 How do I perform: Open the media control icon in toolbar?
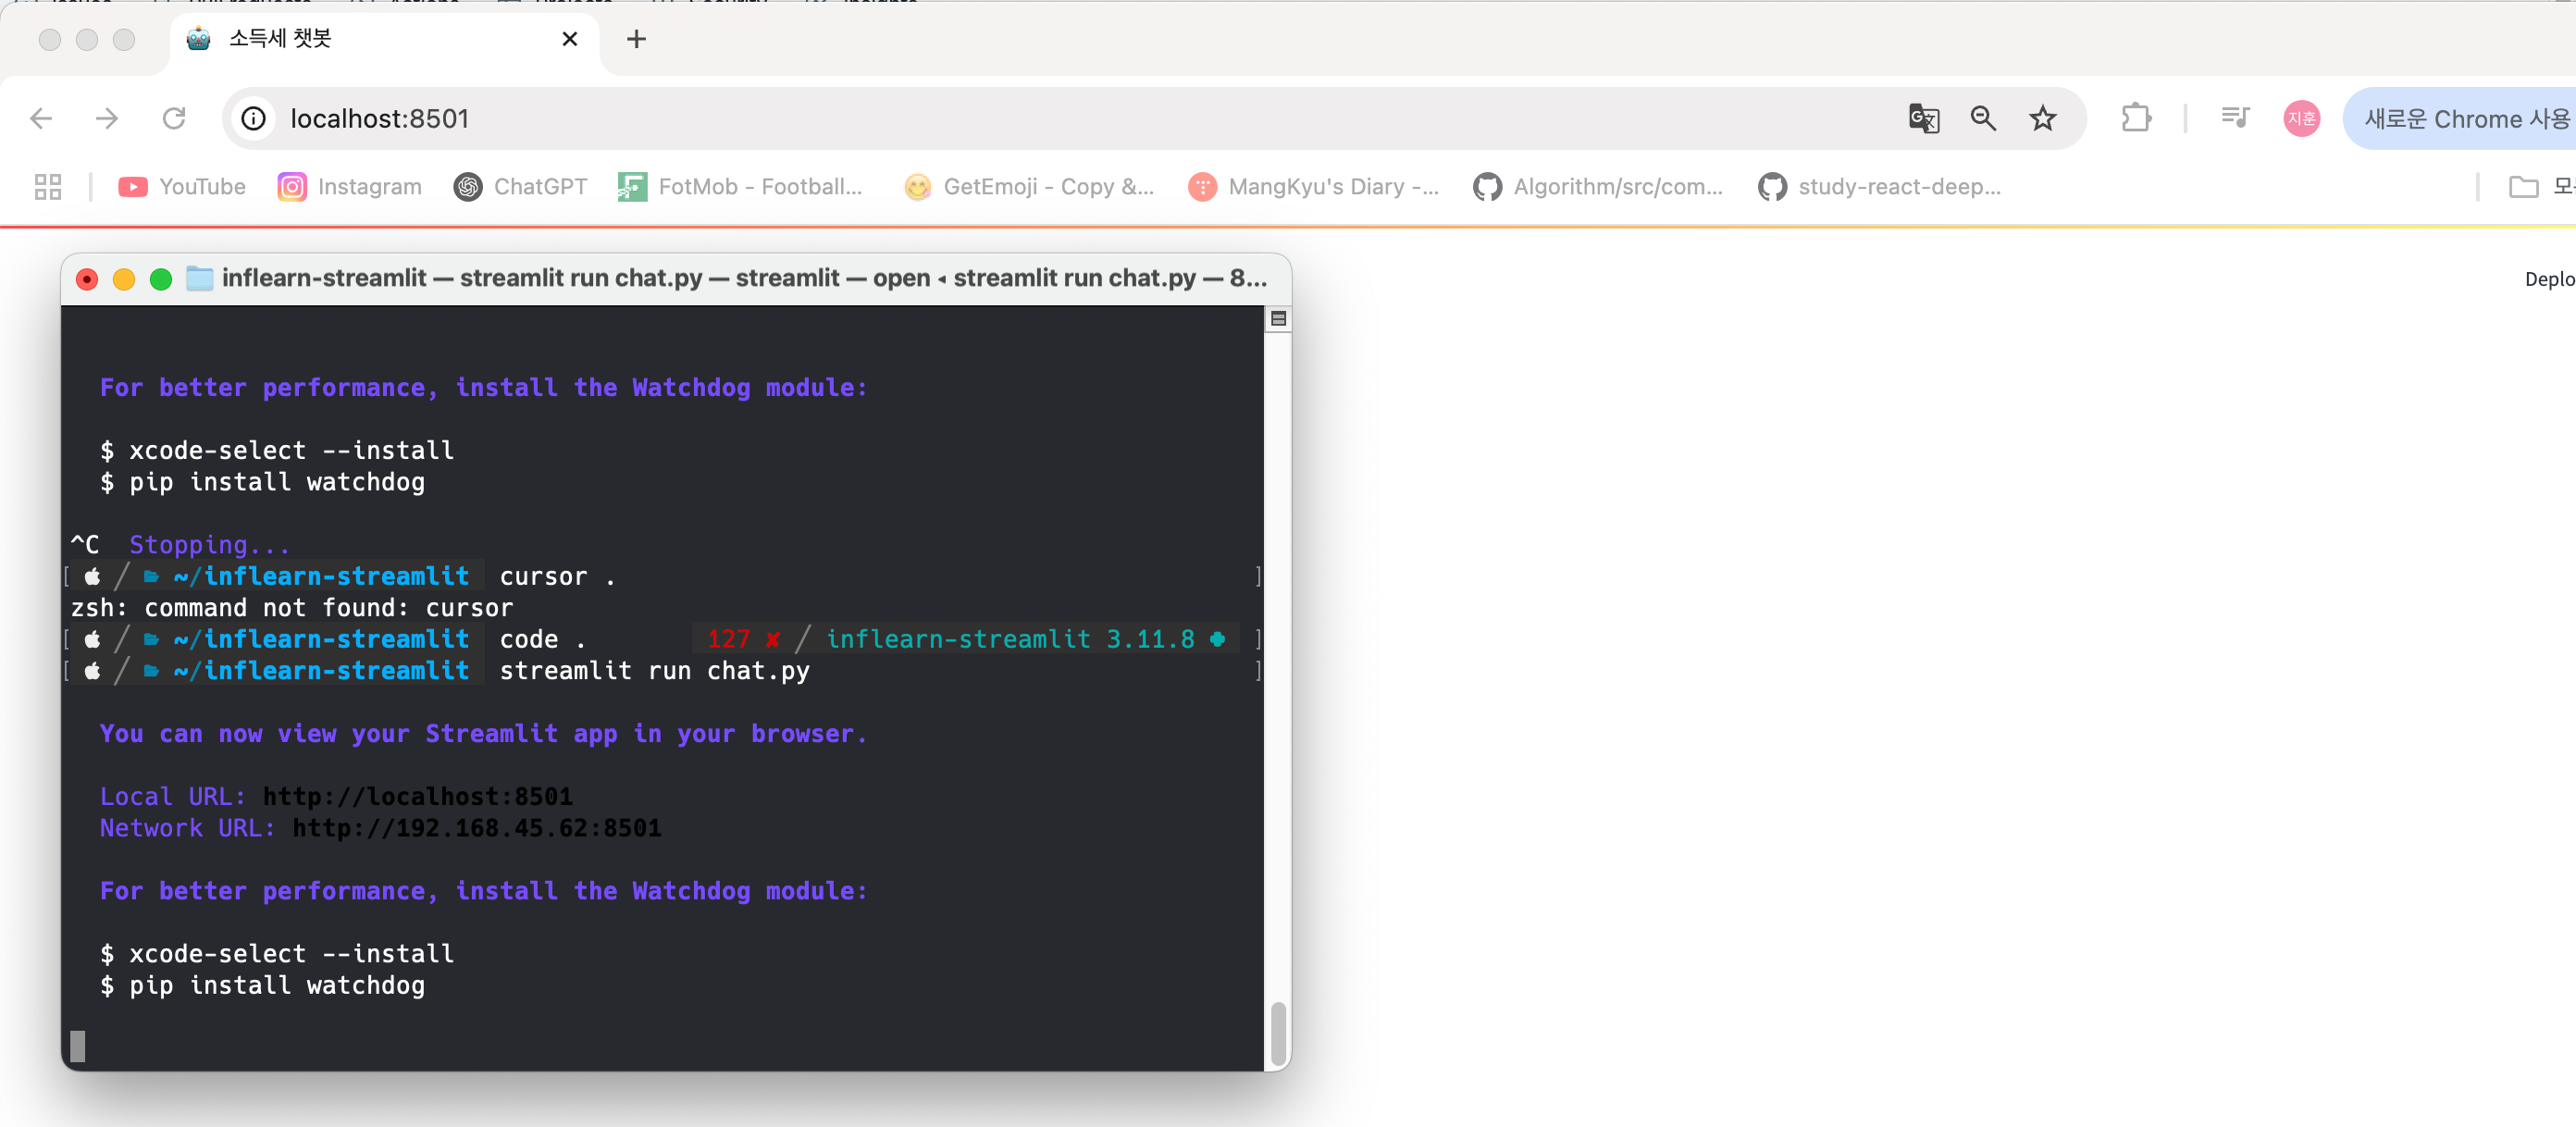(2234, 119)
